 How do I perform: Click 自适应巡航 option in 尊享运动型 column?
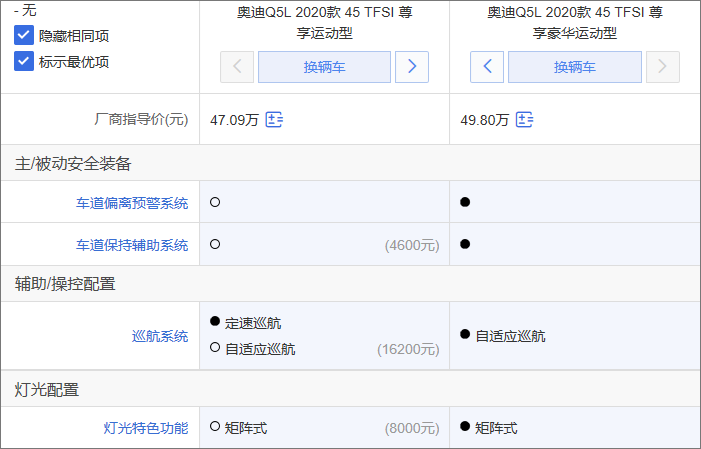tap(260, 349)
